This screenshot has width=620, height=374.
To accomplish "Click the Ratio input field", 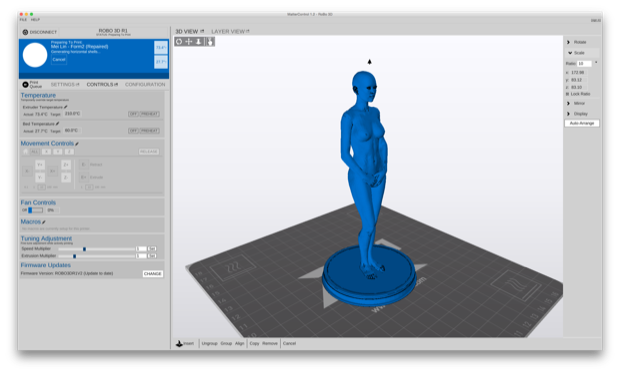I will 584,63.
